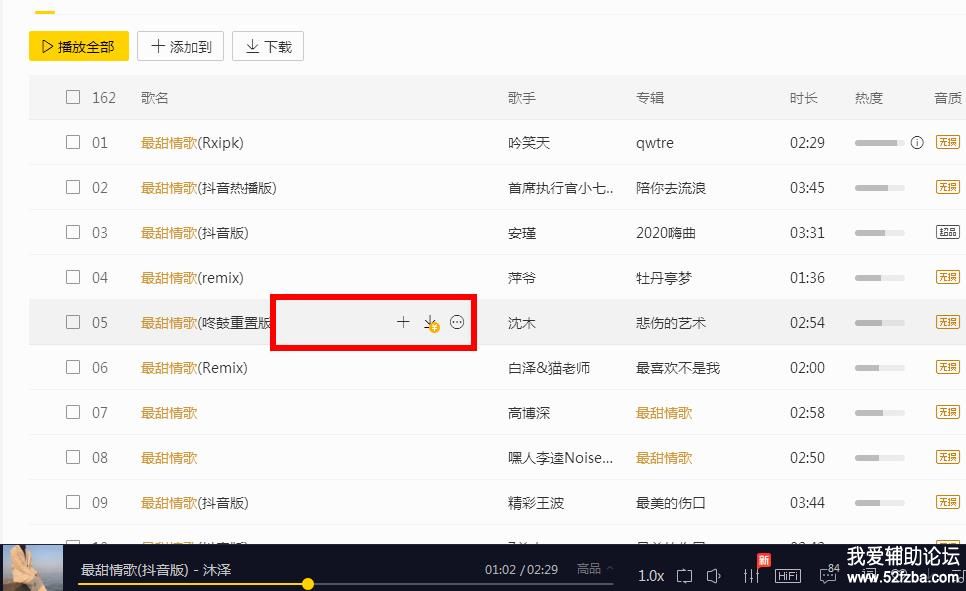The height and width of the screenshot is (591, 966).
Task: Check the box for song 07
Action: pyautogui.click(x=73, y=412)
